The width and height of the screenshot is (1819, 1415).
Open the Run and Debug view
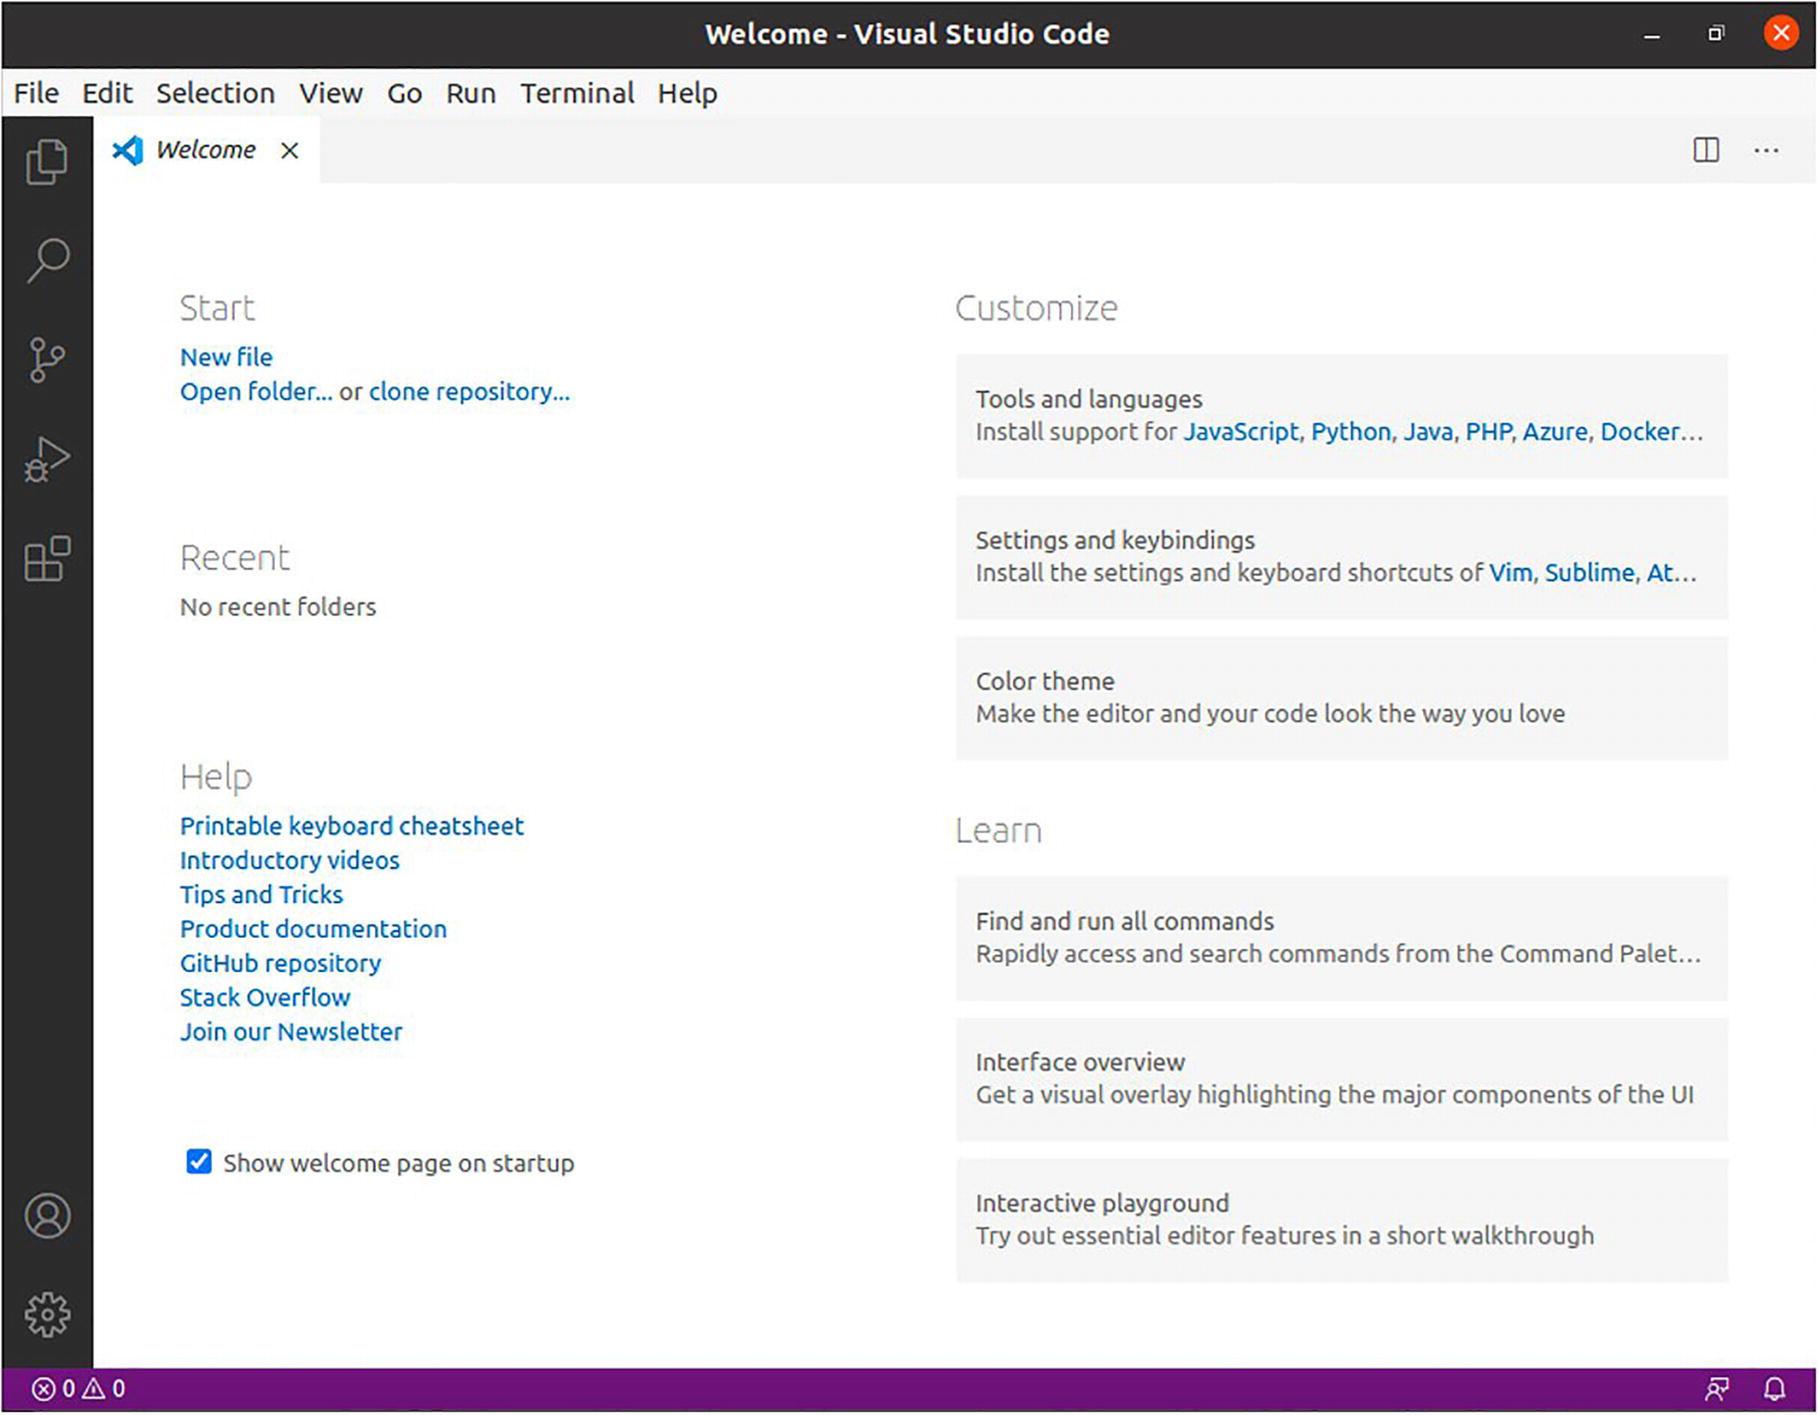[x=47, y=459]
